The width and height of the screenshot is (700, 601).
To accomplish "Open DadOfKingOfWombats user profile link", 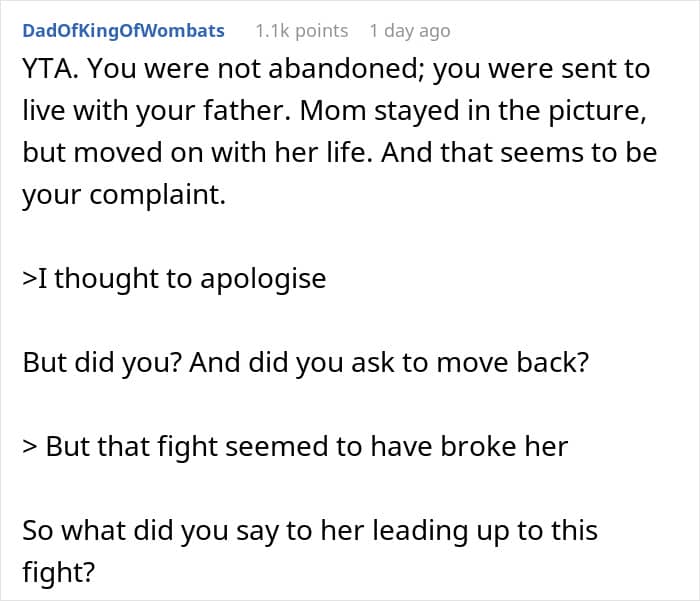I will (123, 31).
